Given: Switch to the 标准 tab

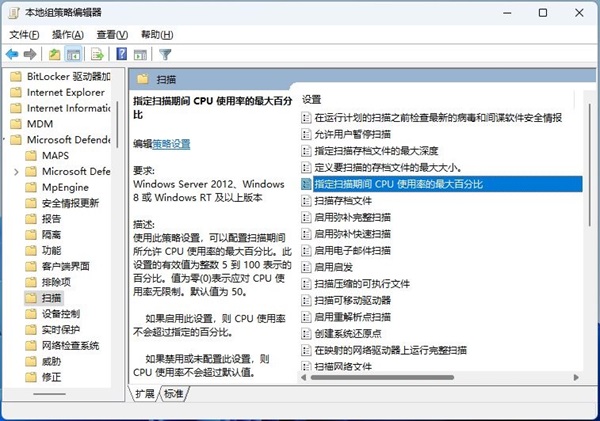Looking at the screenshot, I should tap(173, 393).
